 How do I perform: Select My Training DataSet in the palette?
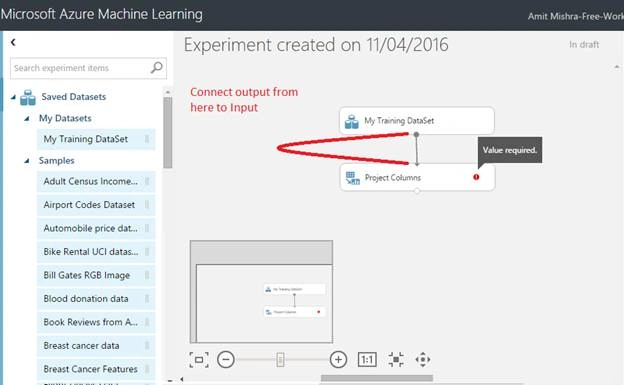(96, 139)
